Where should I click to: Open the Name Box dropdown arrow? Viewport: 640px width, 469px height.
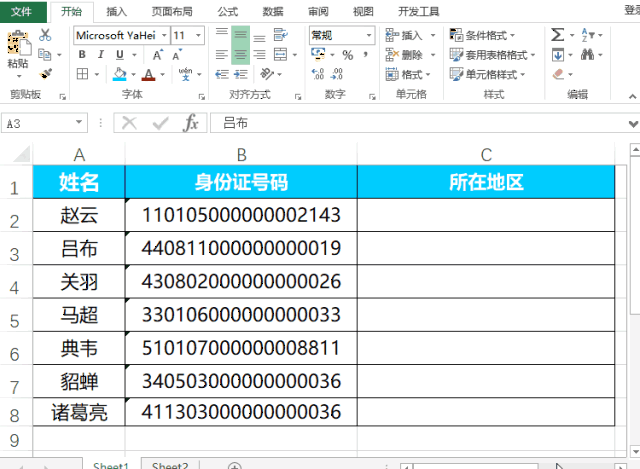click(79, 122)
